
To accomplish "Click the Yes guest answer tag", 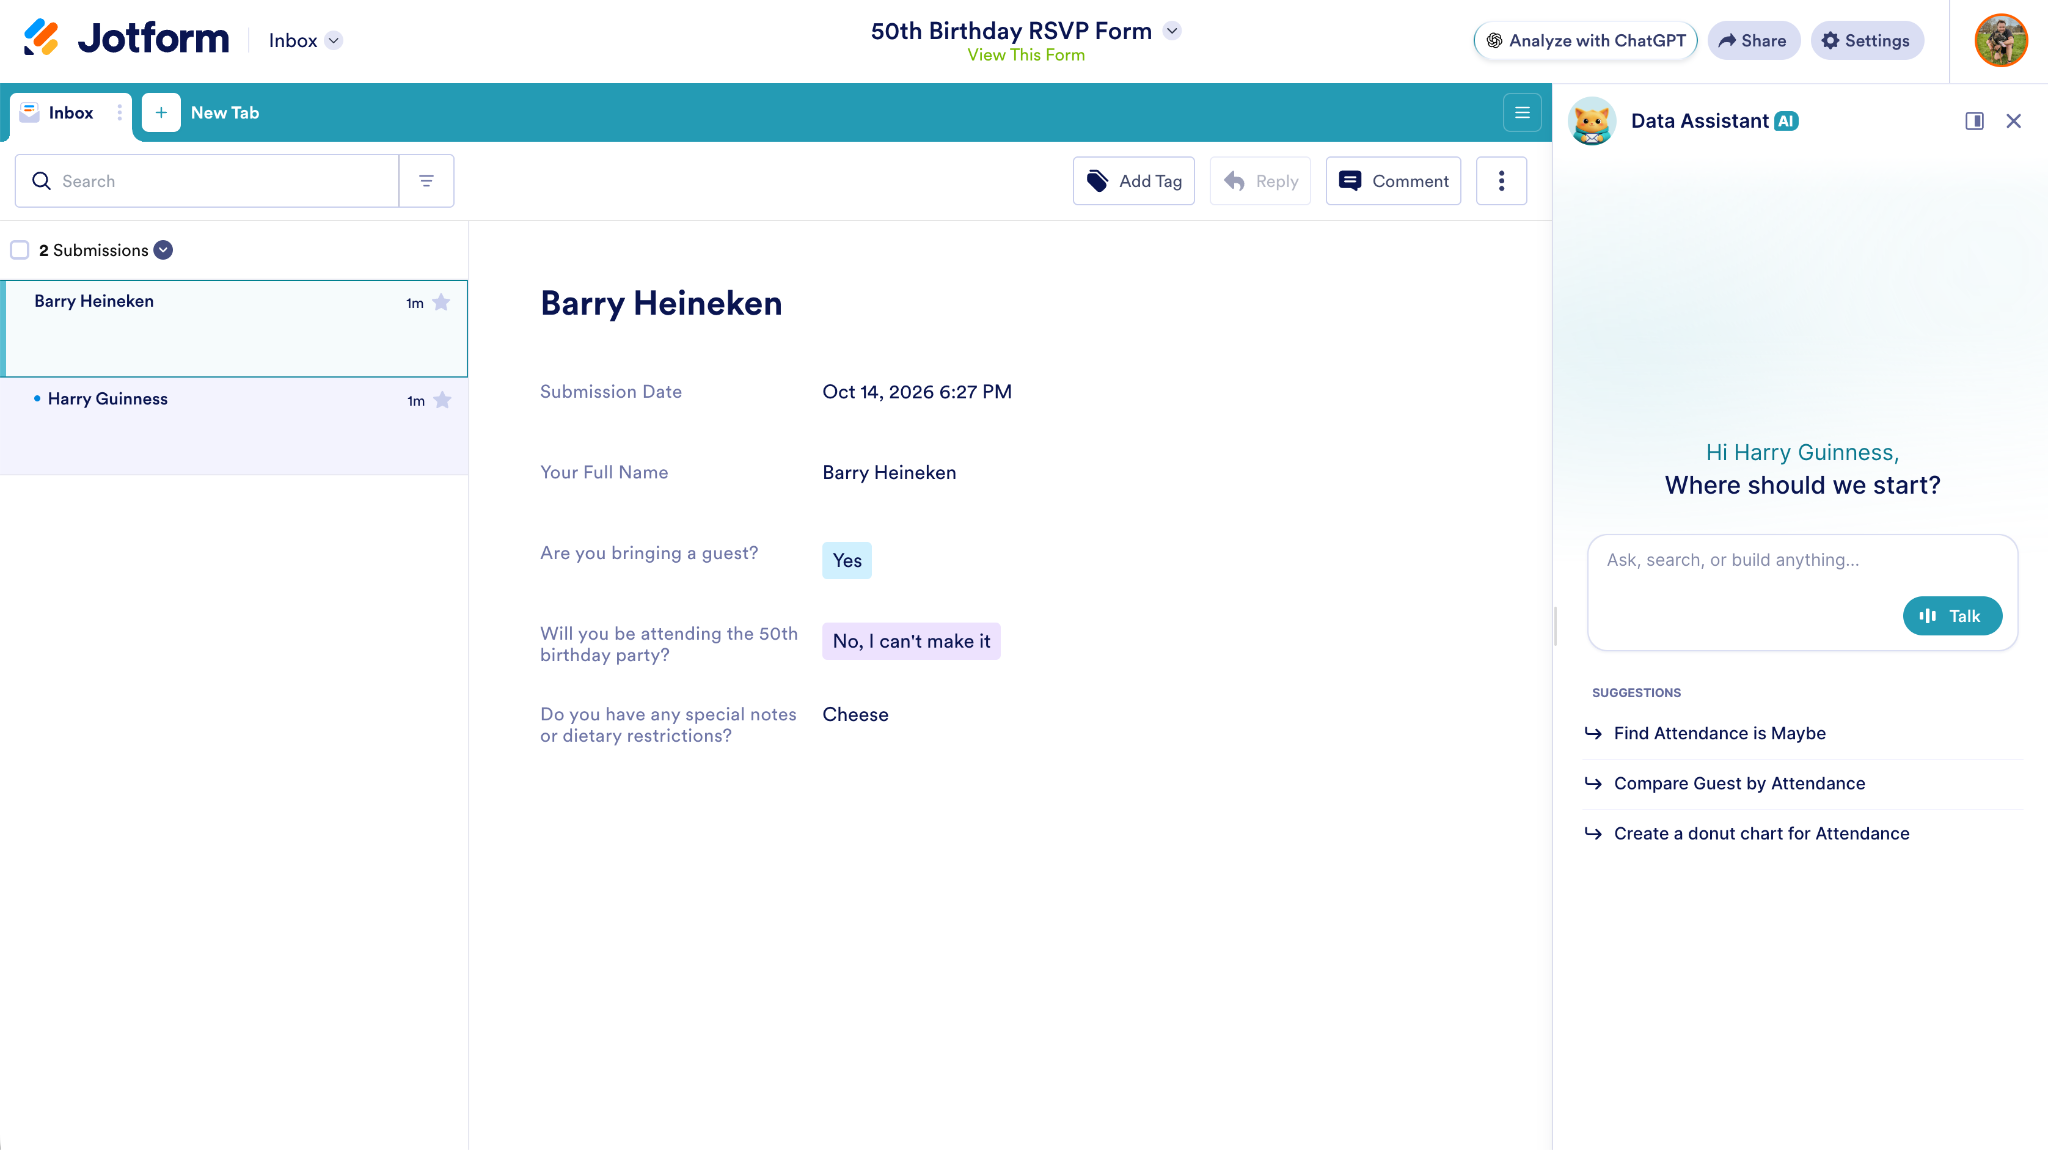I will pyautogui.click(x=847, y=561).
